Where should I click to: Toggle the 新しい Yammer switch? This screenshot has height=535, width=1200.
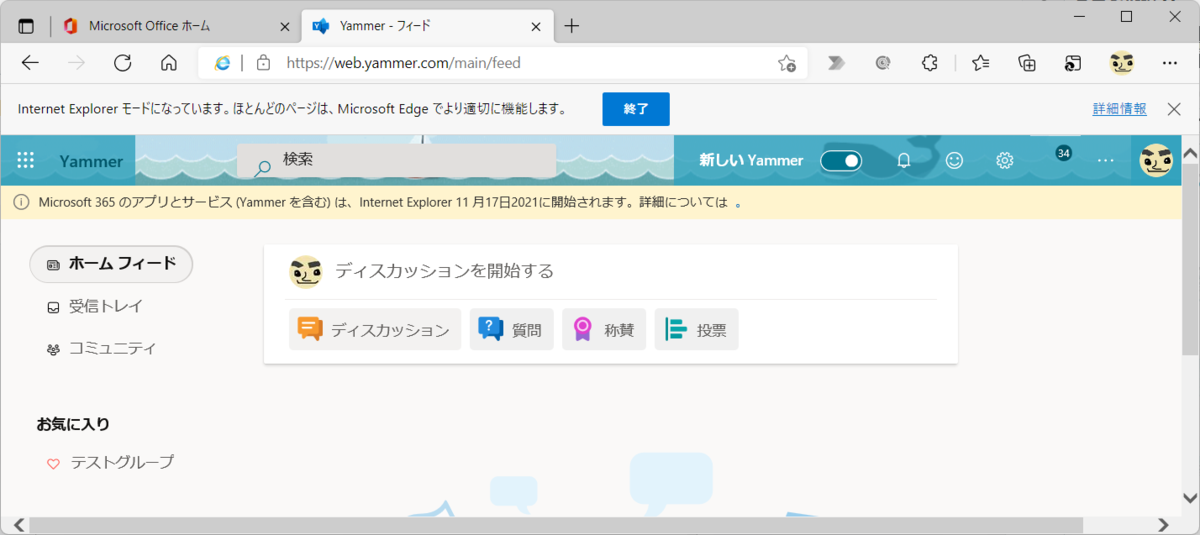pos(841,160)
